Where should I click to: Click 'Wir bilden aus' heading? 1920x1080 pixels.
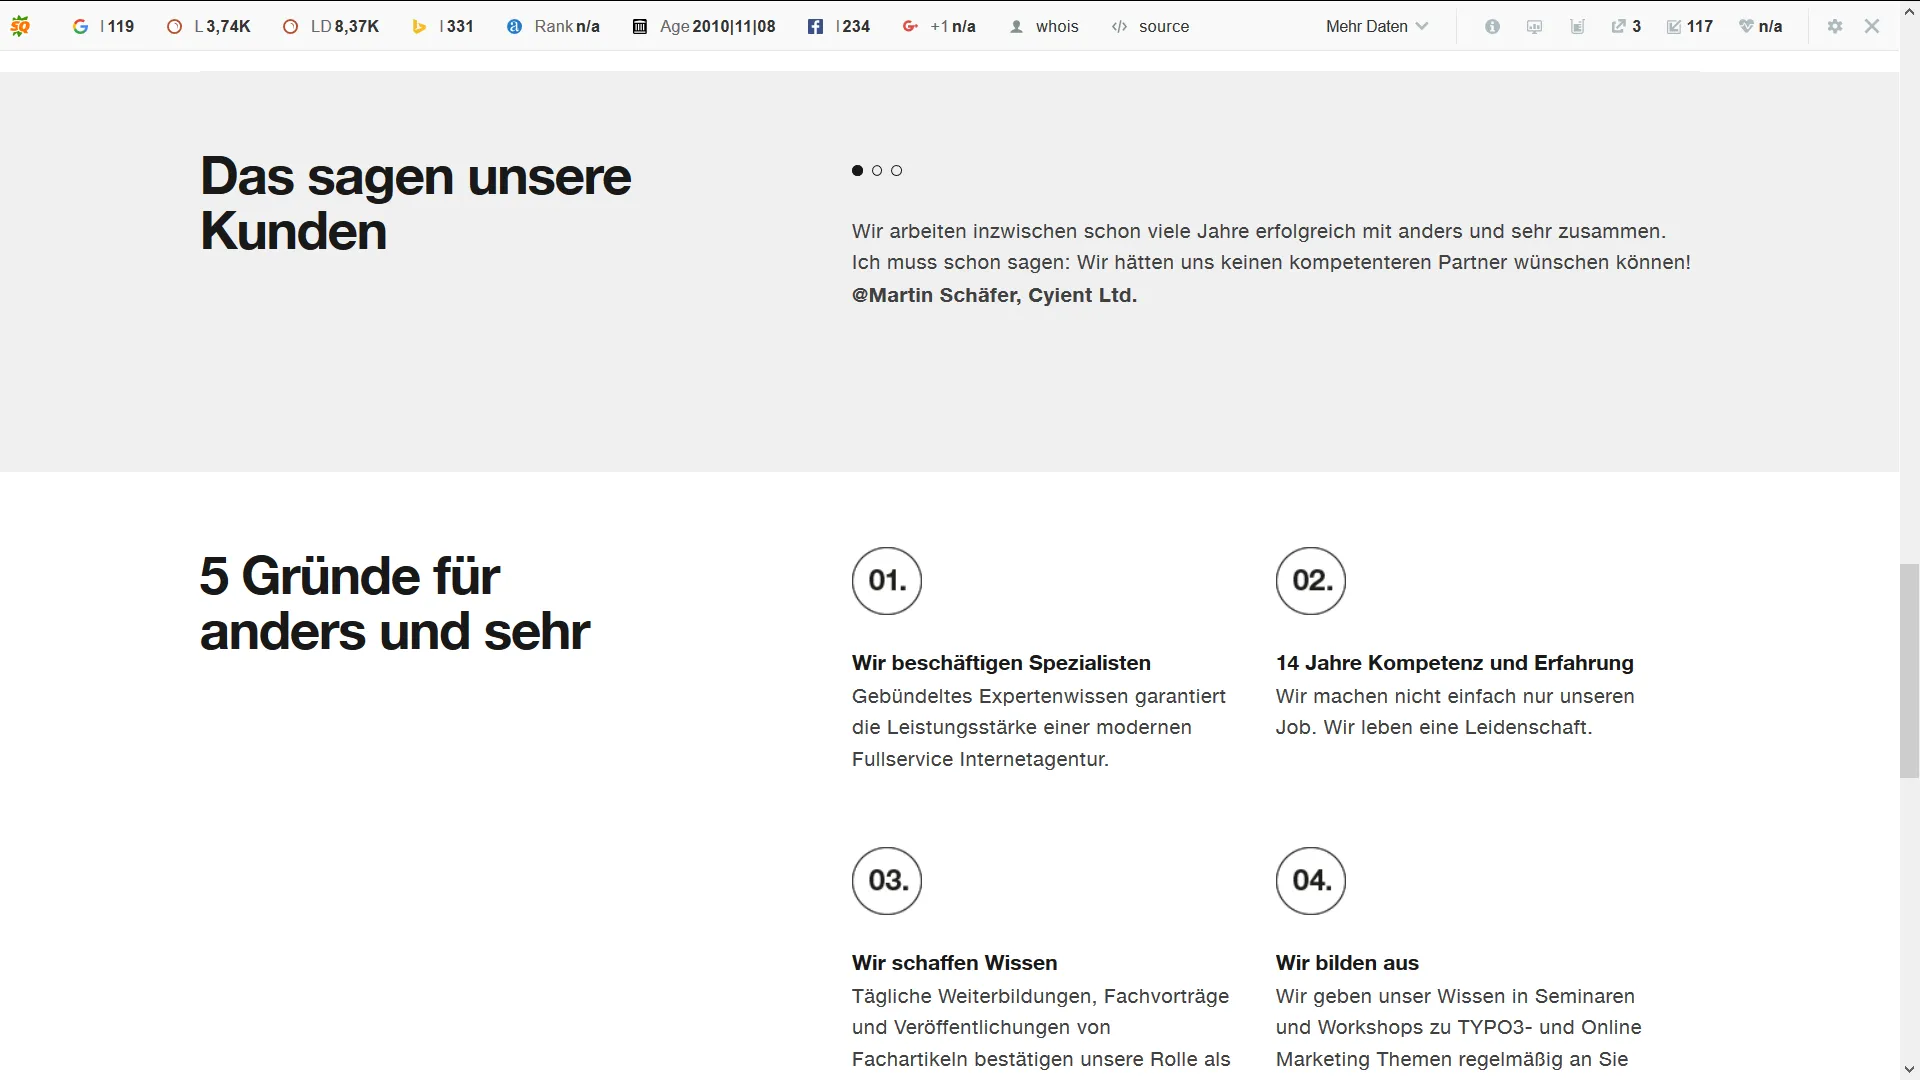pyautogui.click(x=1347, y=963)
